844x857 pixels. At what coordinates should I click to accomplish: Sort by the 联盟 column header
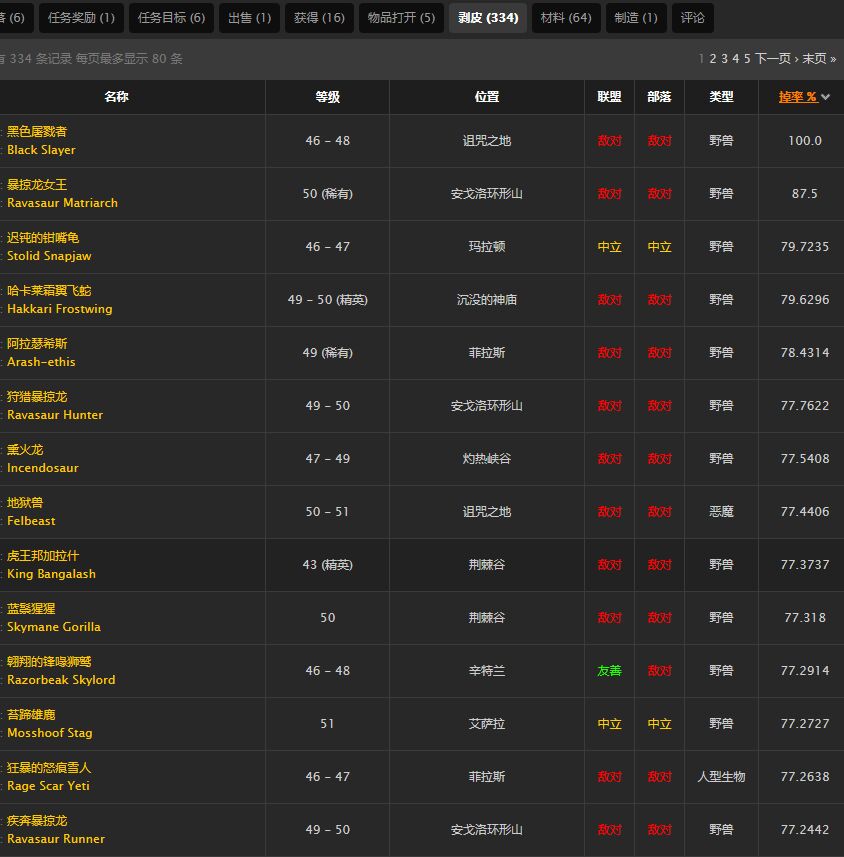[609, 97]
